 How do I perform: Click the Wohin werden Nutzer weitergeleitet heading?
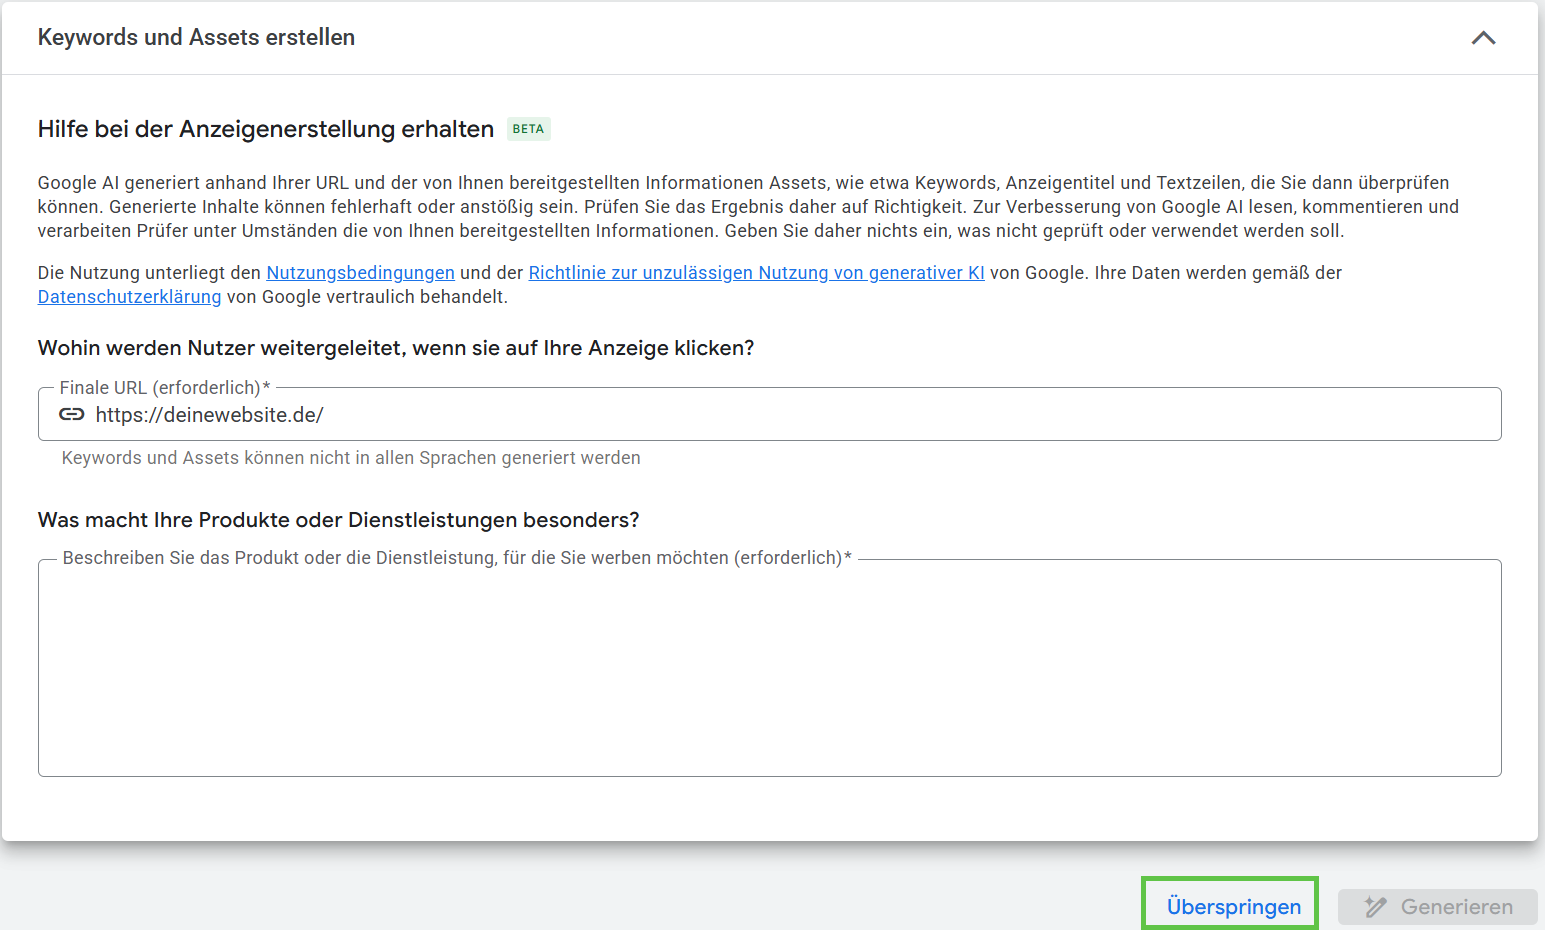(x=396, y=348)
